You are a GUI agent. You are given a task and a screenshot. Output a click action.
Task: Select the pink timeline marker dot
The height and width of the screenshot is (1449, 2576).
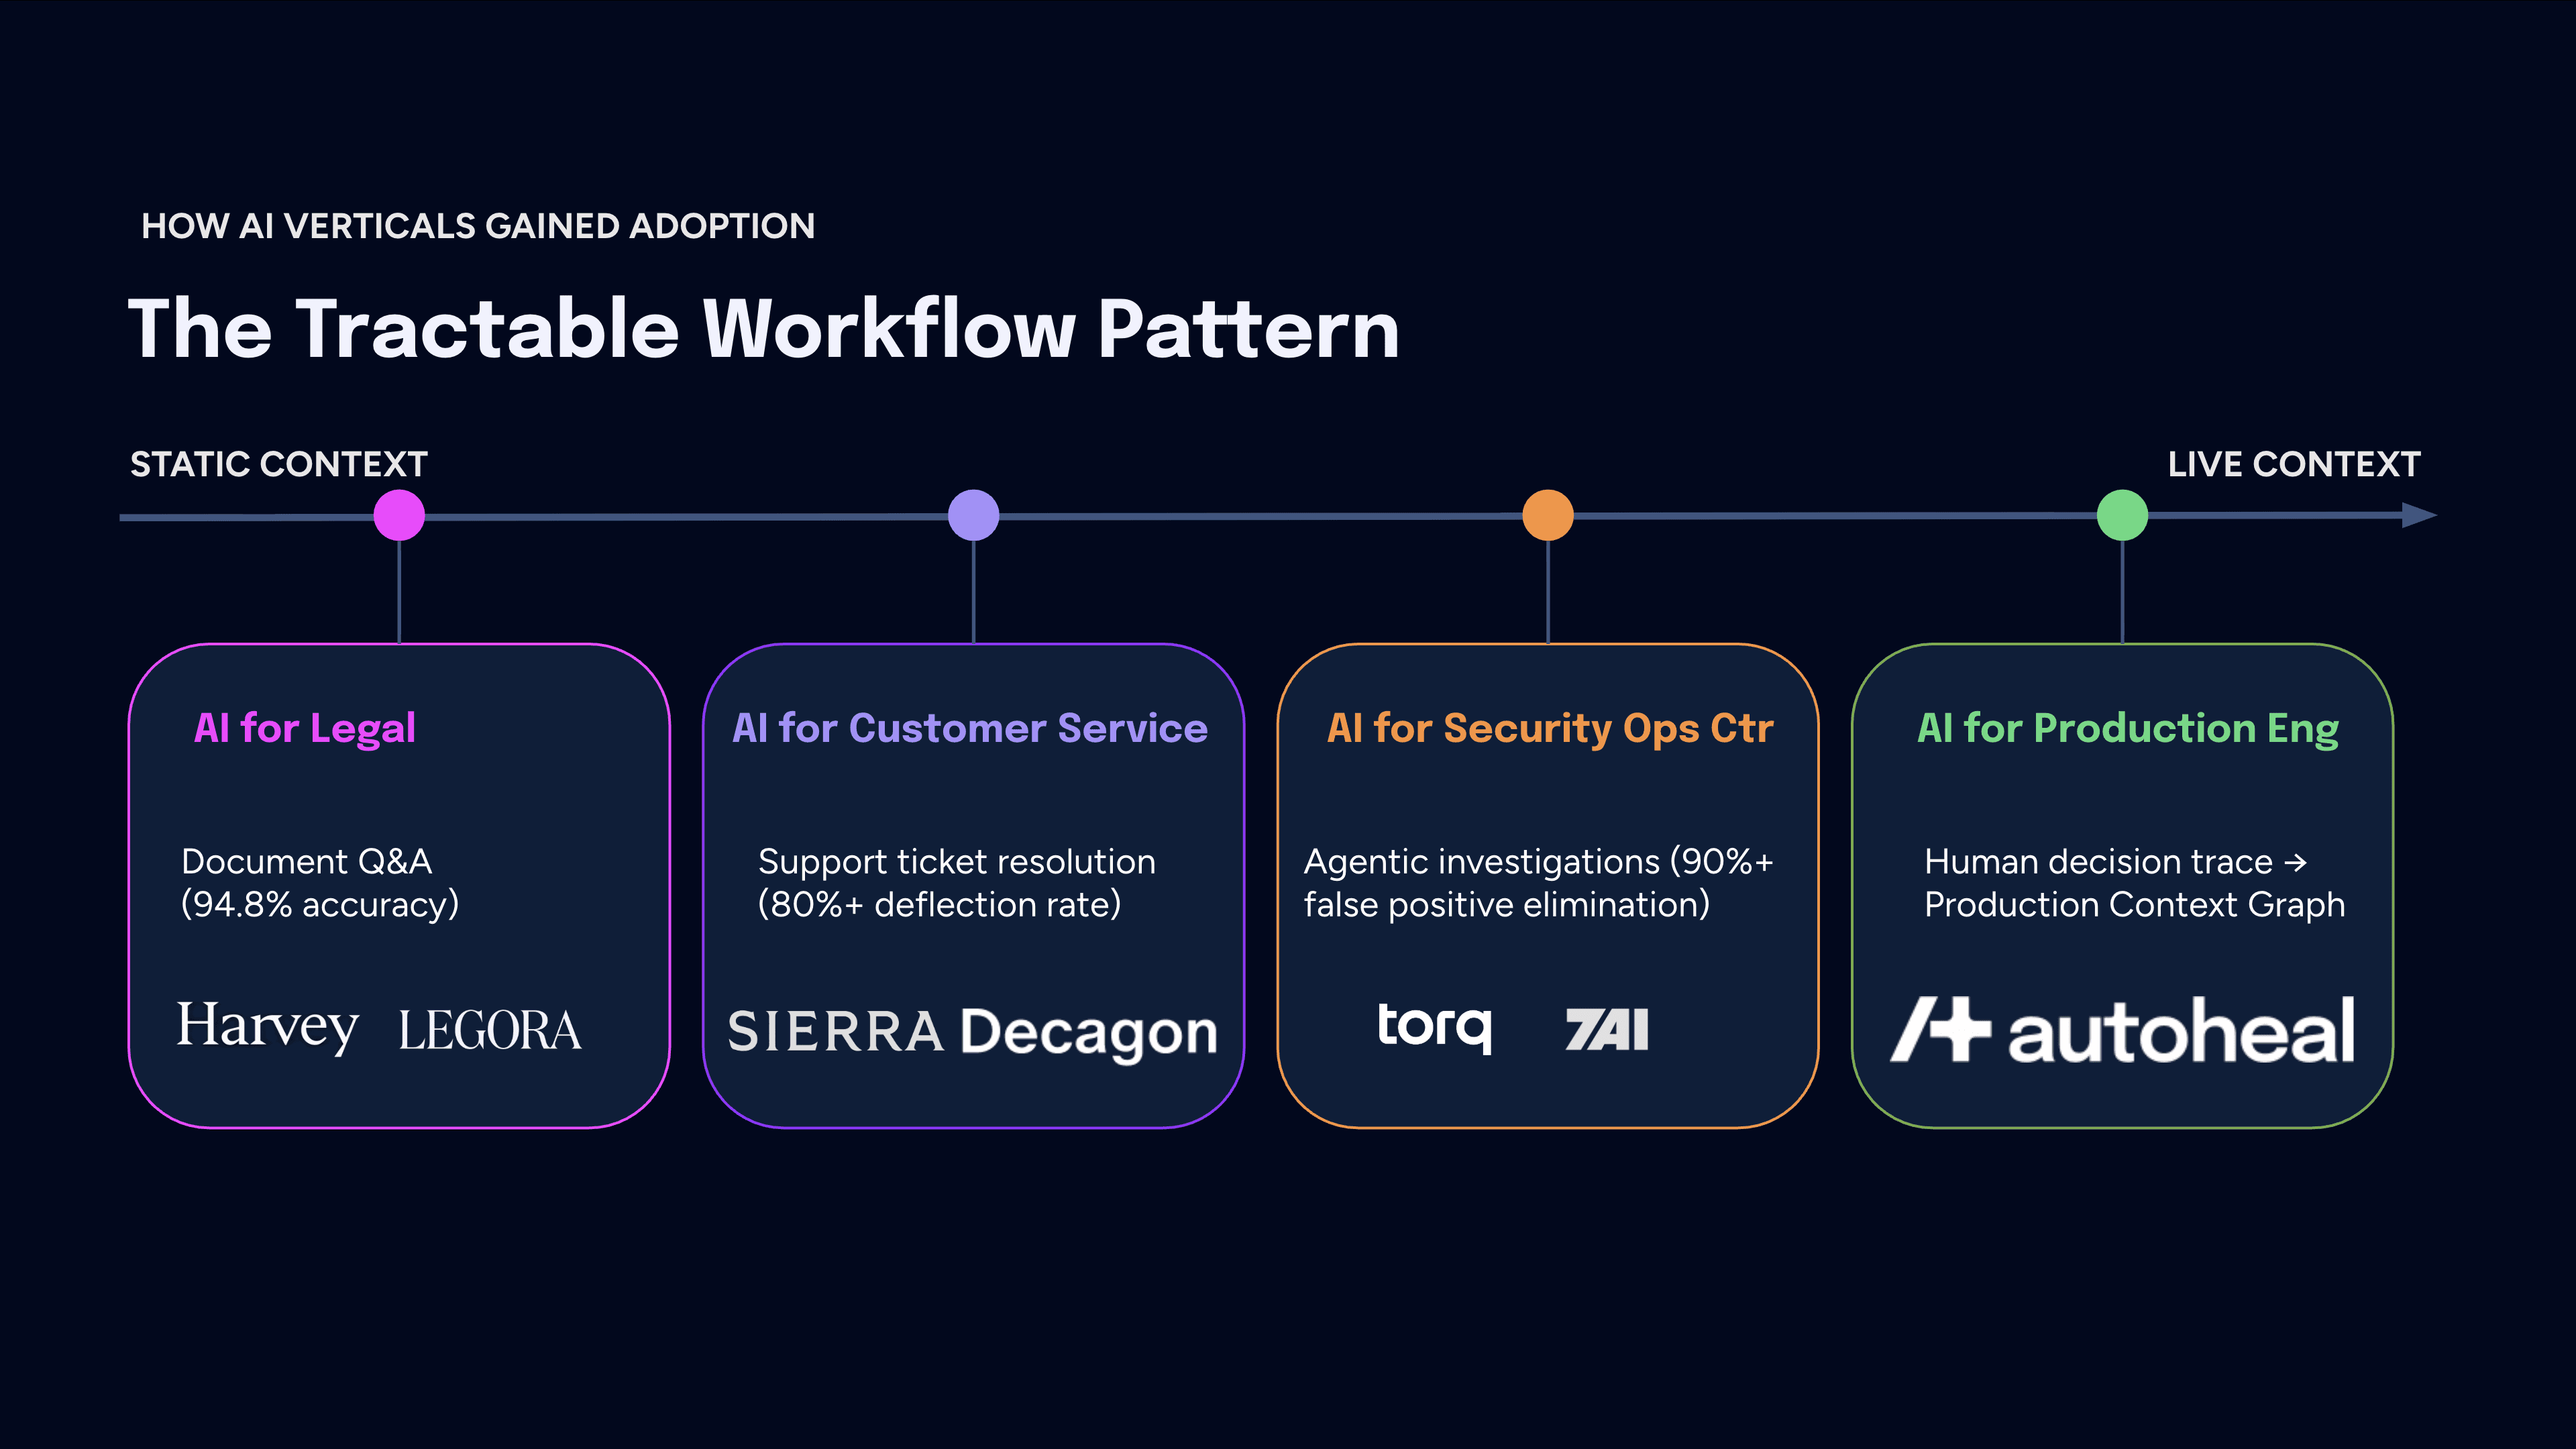point(399,516)
